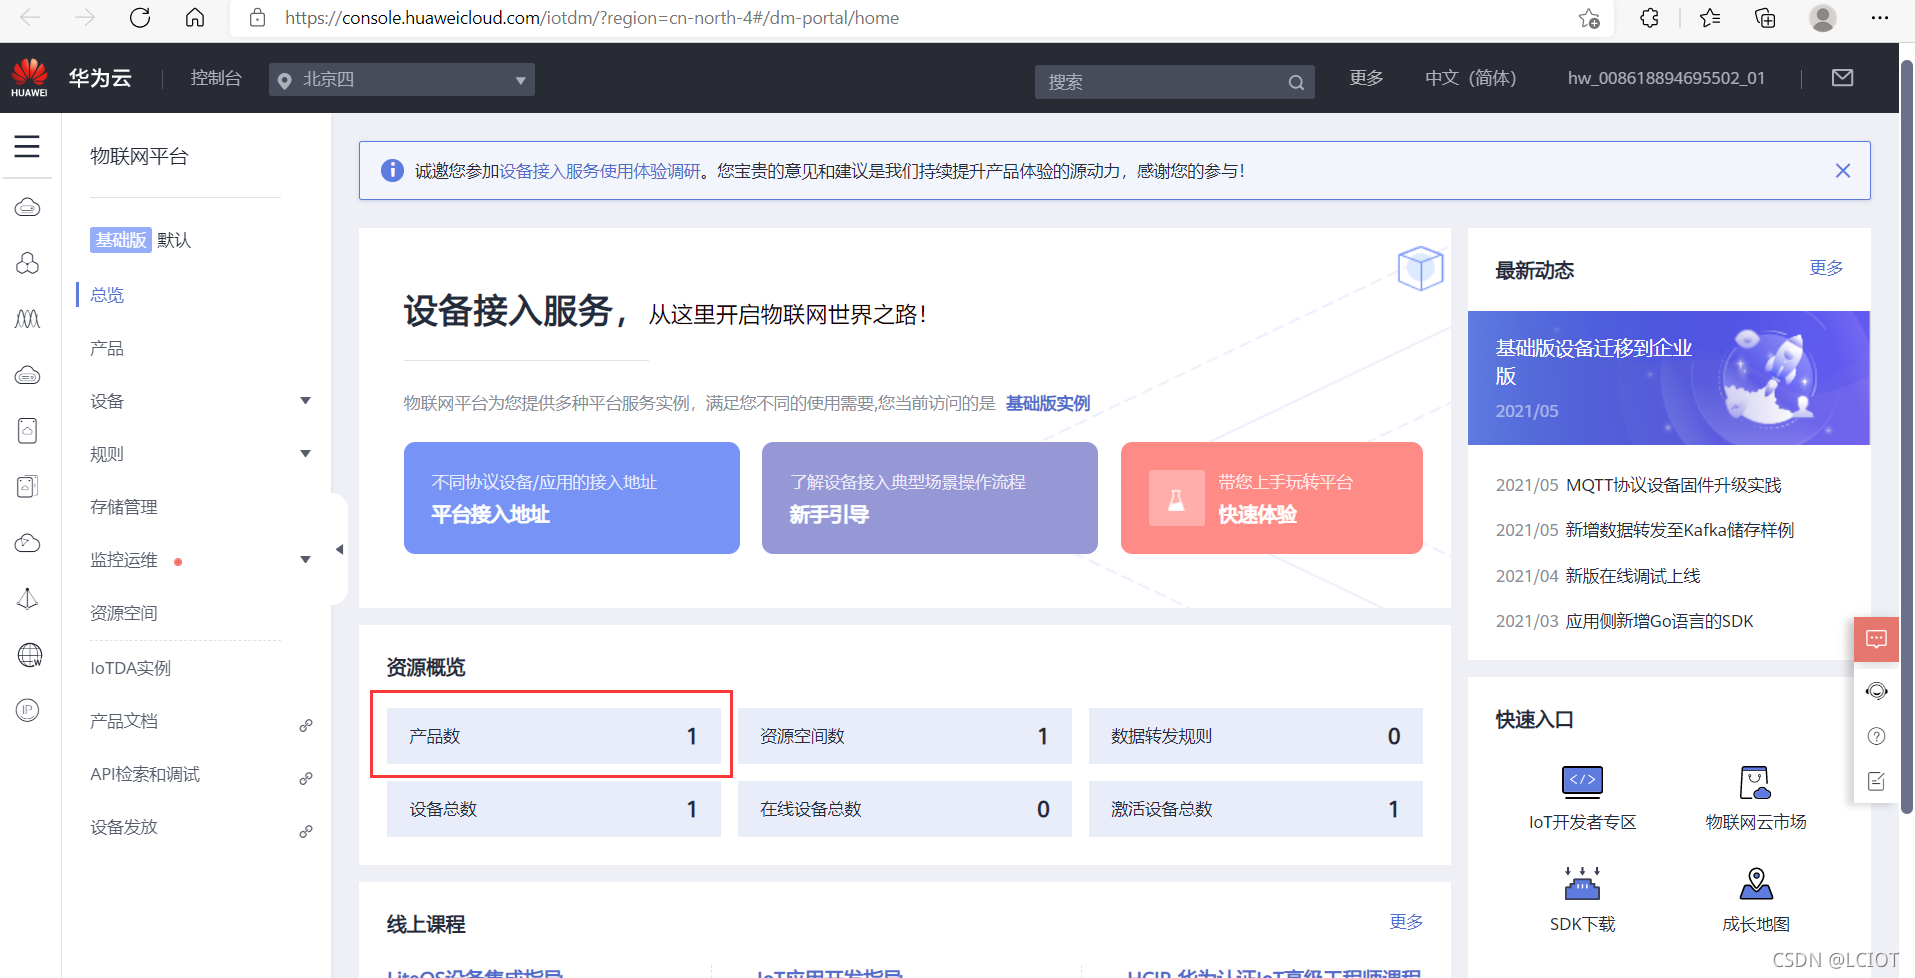The height and width of the screenshot is (978, 1915).
Task: Select 存储管理 in the sidebar
Action: click(x=124, y=507)
